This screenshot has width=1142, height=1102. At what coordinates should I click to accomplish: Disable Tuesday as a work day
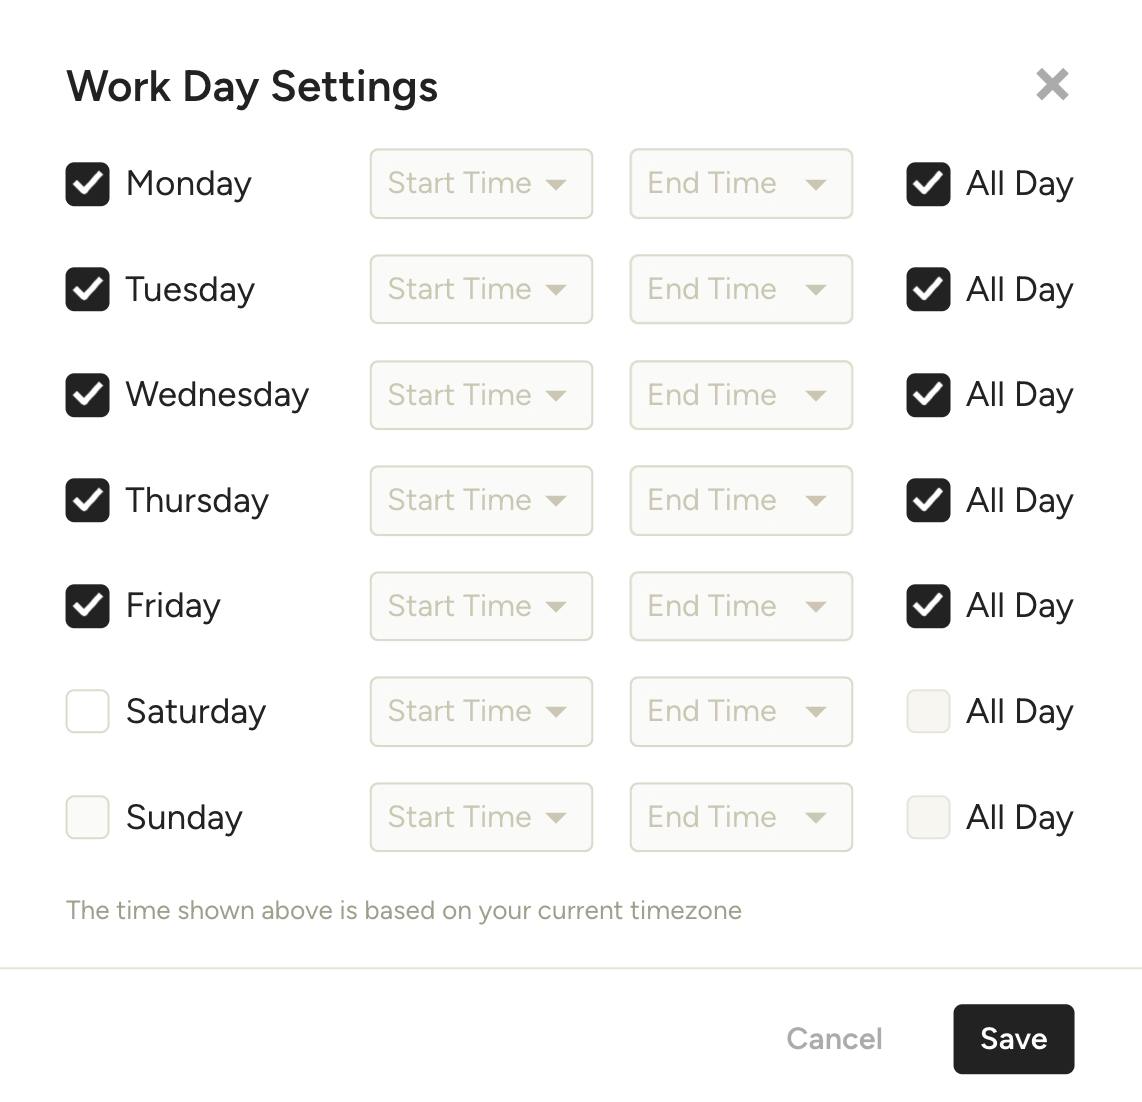[x=88, y=290]
